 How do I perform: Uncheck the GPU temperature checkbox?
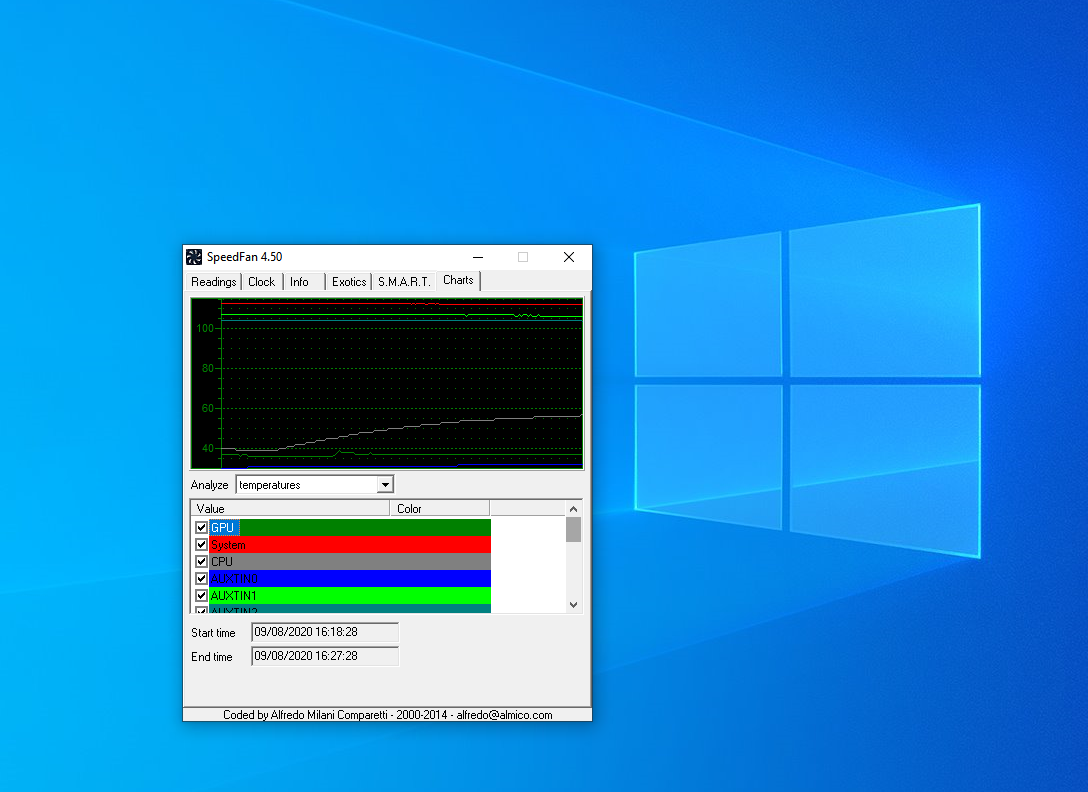point(201,528)
